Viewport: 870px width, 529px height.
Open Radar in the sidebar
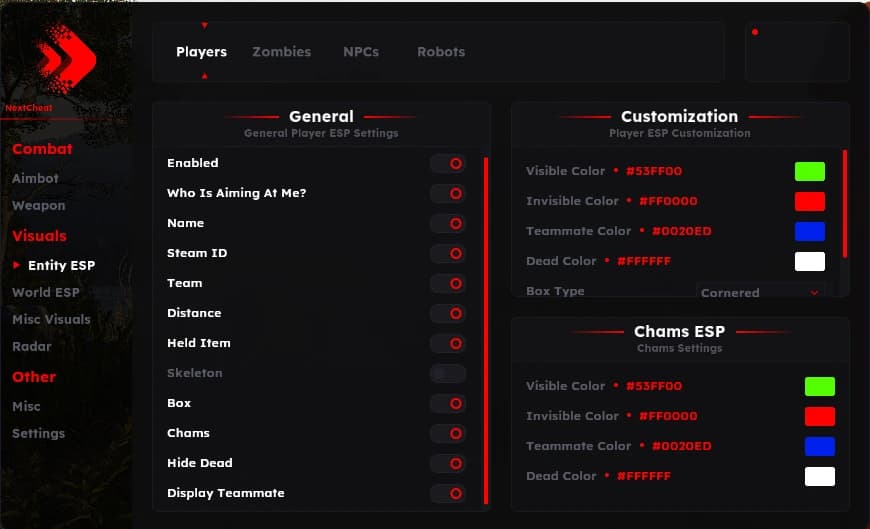[x=32, y=346]
